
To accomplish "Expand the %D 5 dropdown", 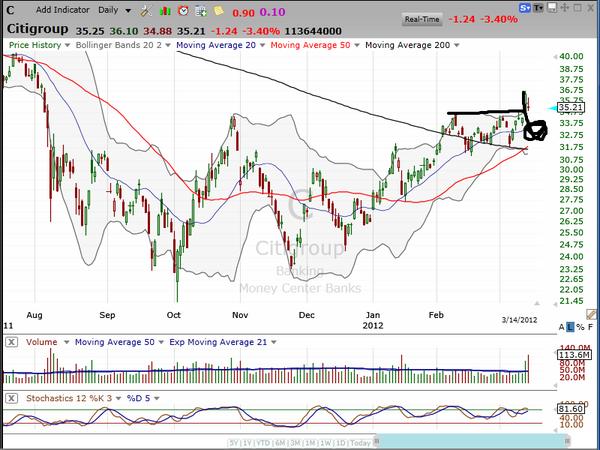I will pyautogui.click(x=157, y=399).
